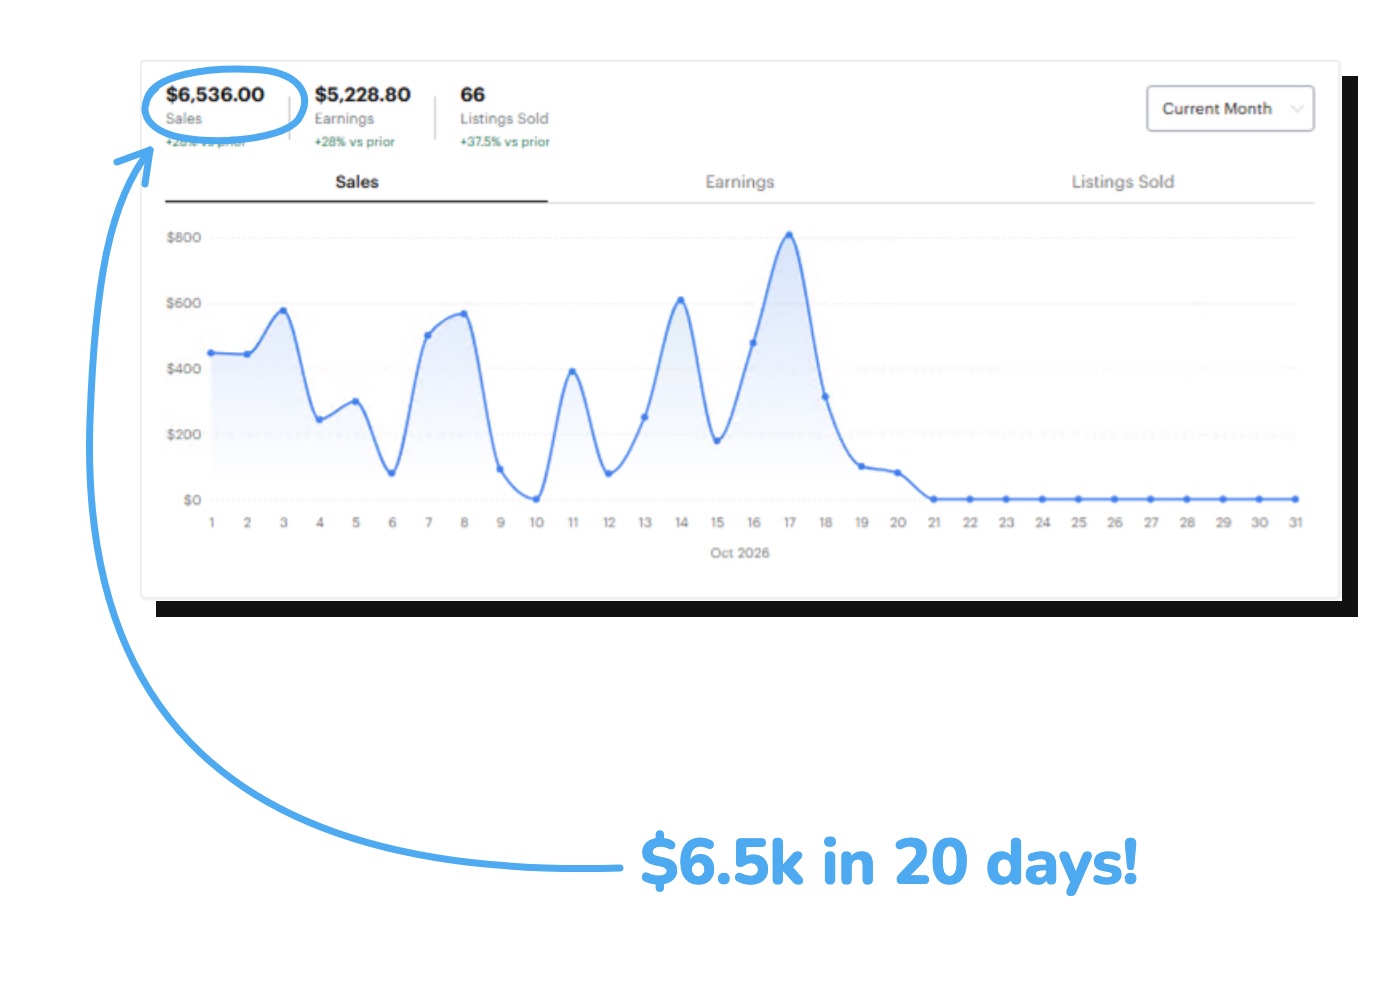This screenshot has height=988, width=1400.
Task: Switch to the Sales tab
Action: 357,182
